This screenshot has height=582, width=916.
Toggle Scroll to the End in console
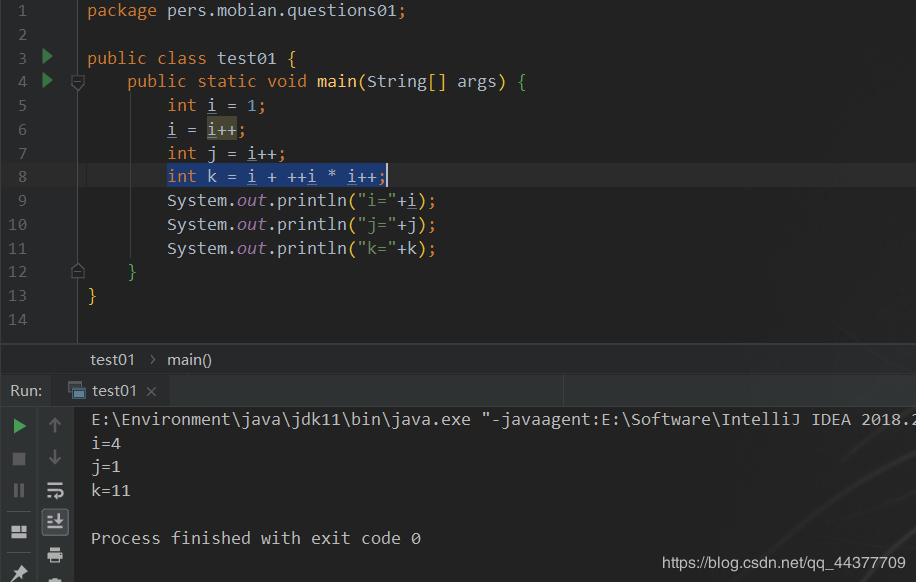(x=55, y=521)
